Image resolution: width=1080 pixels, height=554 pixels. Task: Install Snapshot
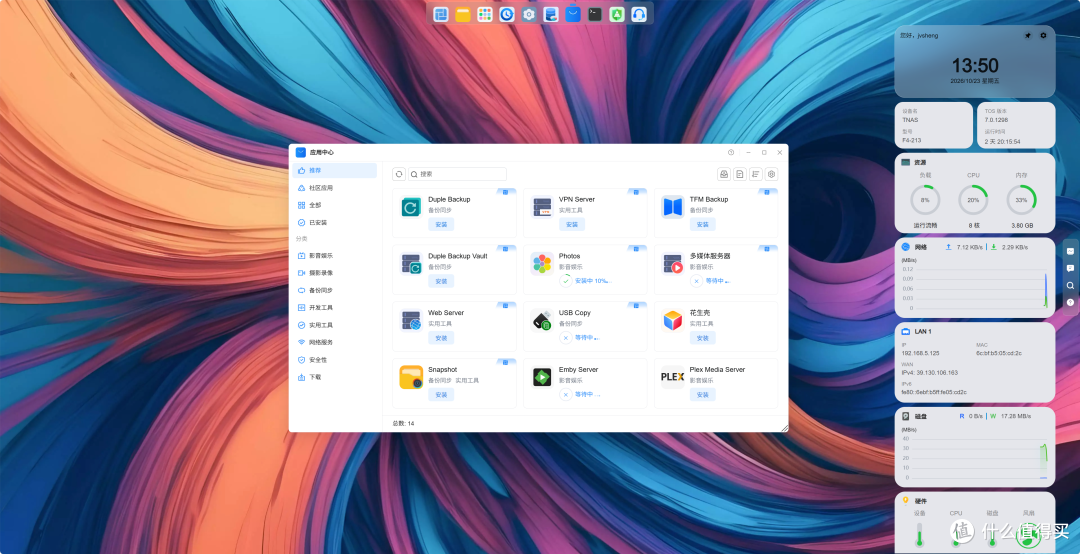pyautogui.click(x=442, y=395)
